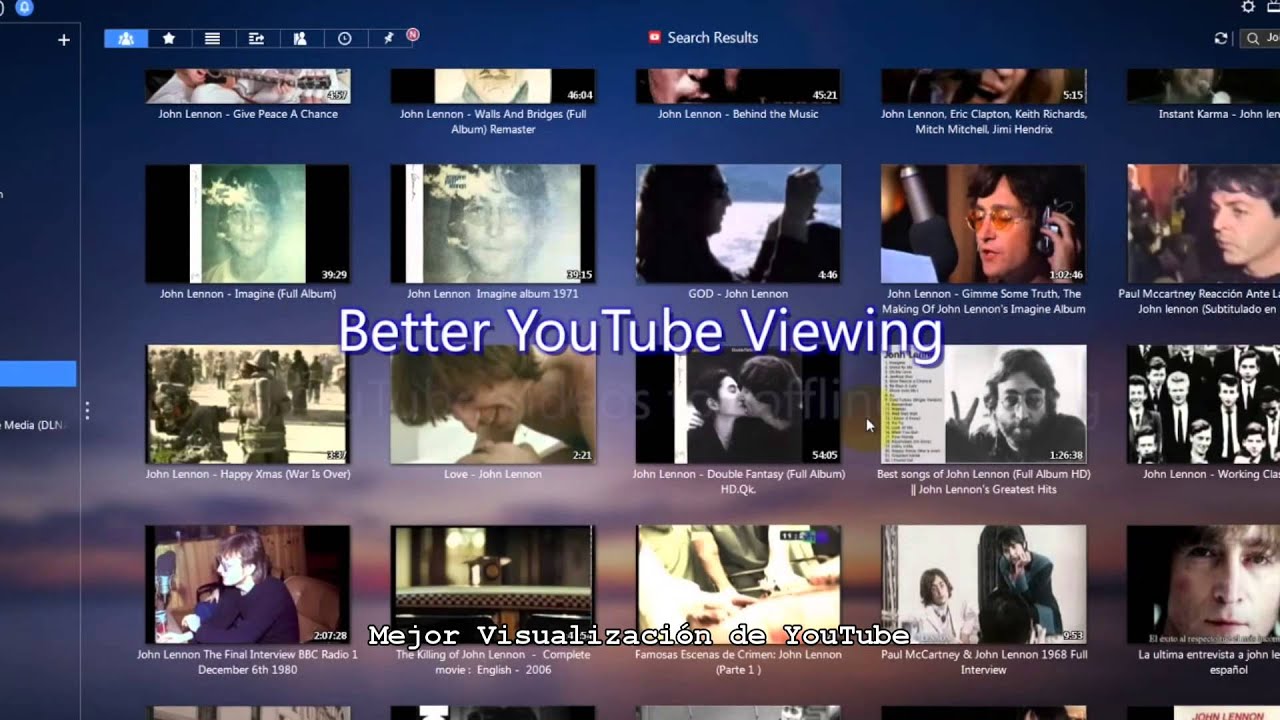Click the refresh icon near search
The image size is (1280, 720).
click(x=1220, y=38)
